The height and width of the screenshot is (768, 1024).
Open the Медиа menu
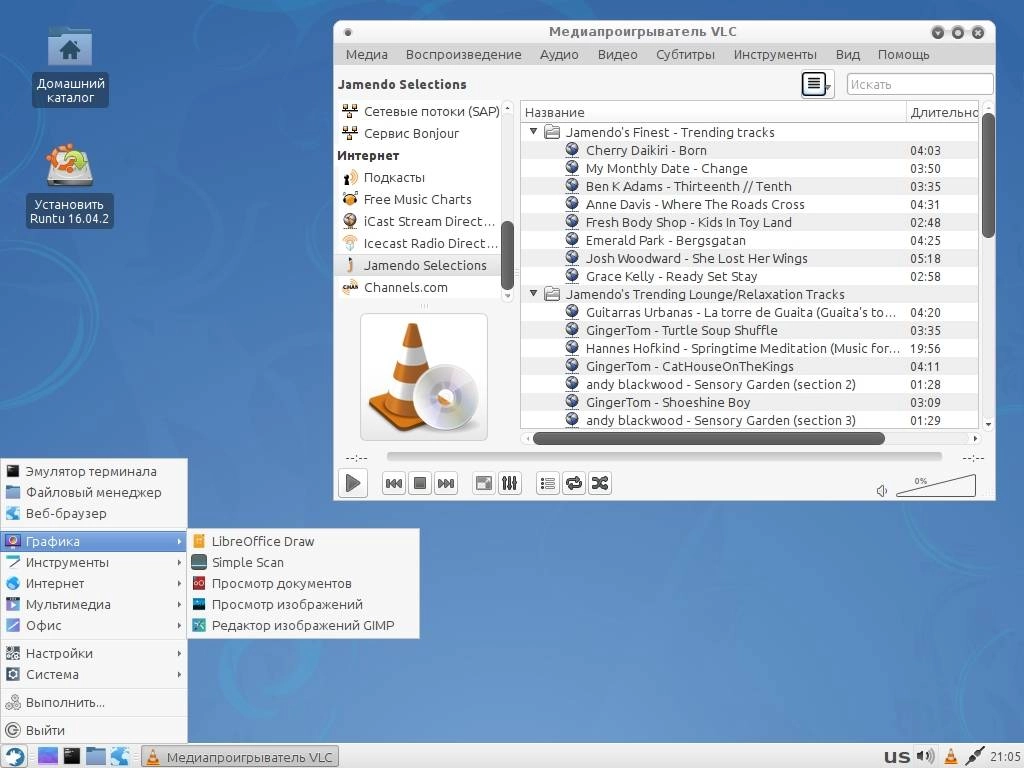pyautogui.click(x=366, y=55)
